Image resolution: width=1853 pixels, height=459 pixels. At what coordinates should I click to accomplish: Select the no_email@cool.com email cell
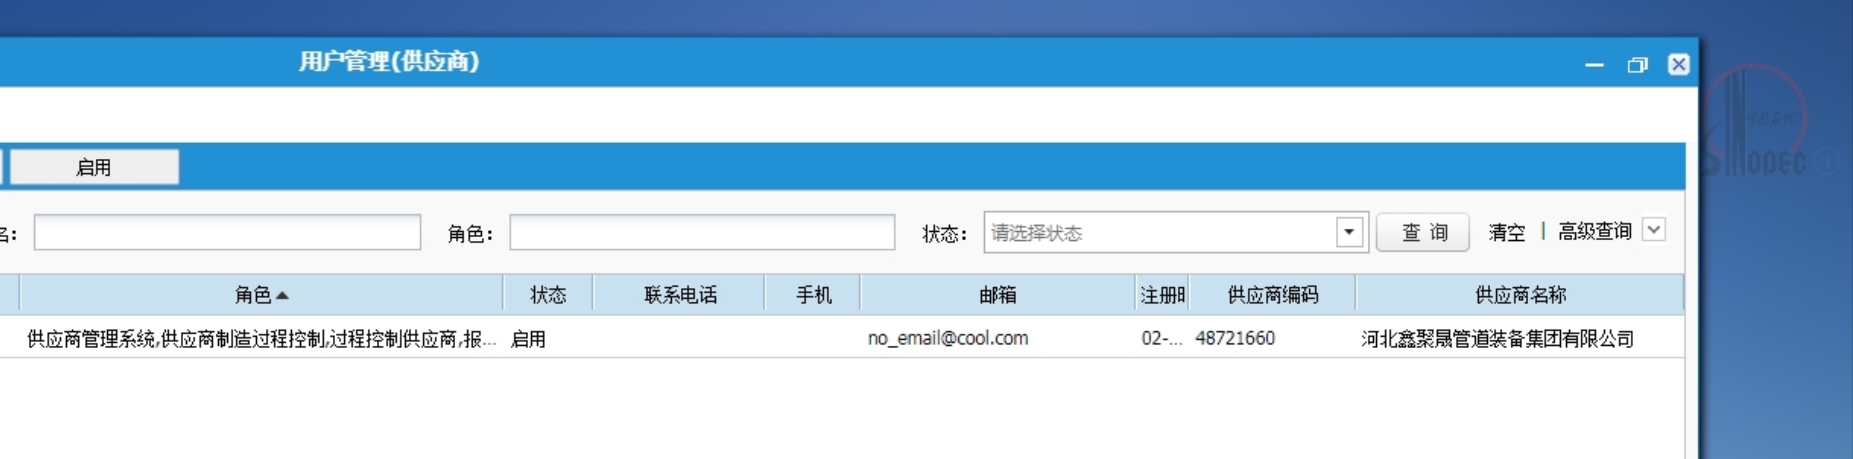947,338
